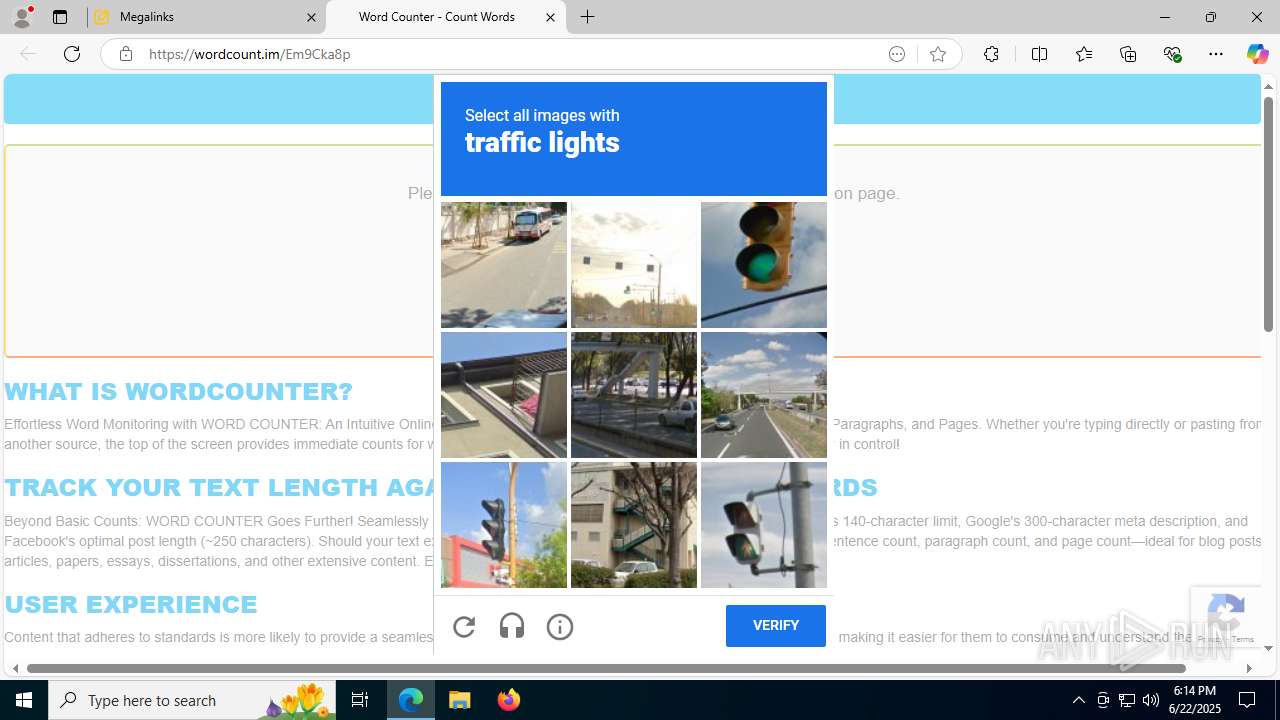Reload the captcha challenge
1280x720 pixels.
click(x=464, y=627)
